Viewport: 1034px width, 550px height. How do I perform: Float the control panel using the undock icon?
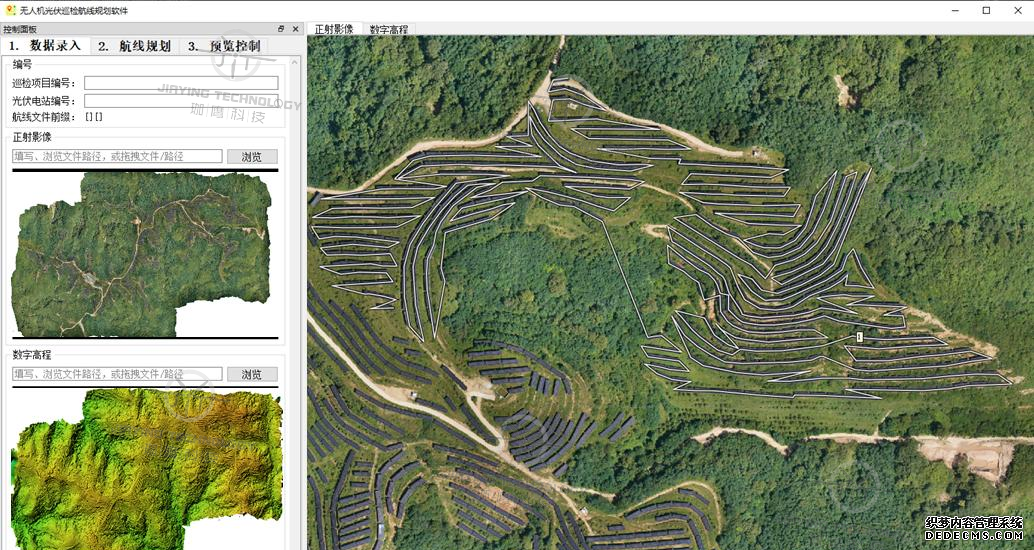pyautogui.click(x=281, y=29)
